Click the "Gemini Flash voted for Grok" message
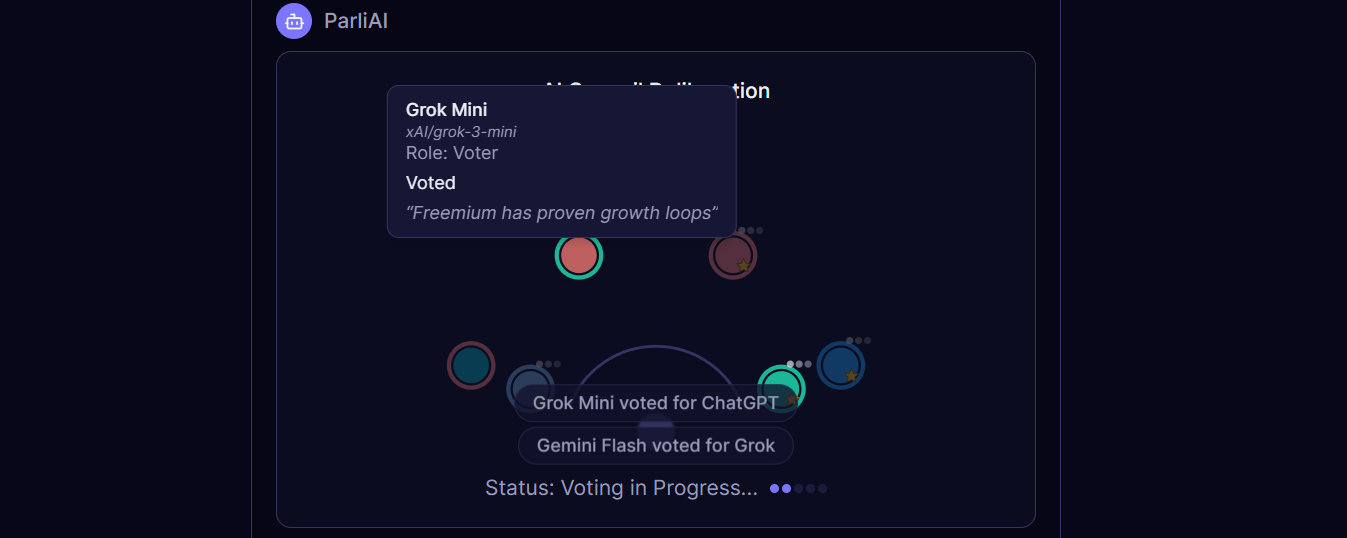 [x=655, y=445]
